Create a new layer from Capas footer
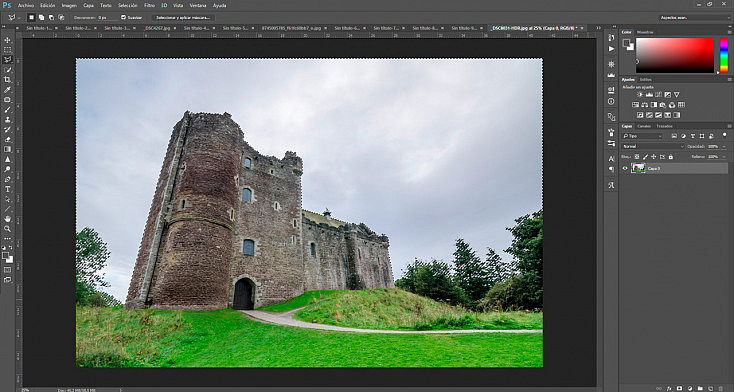 pos(710,388)
